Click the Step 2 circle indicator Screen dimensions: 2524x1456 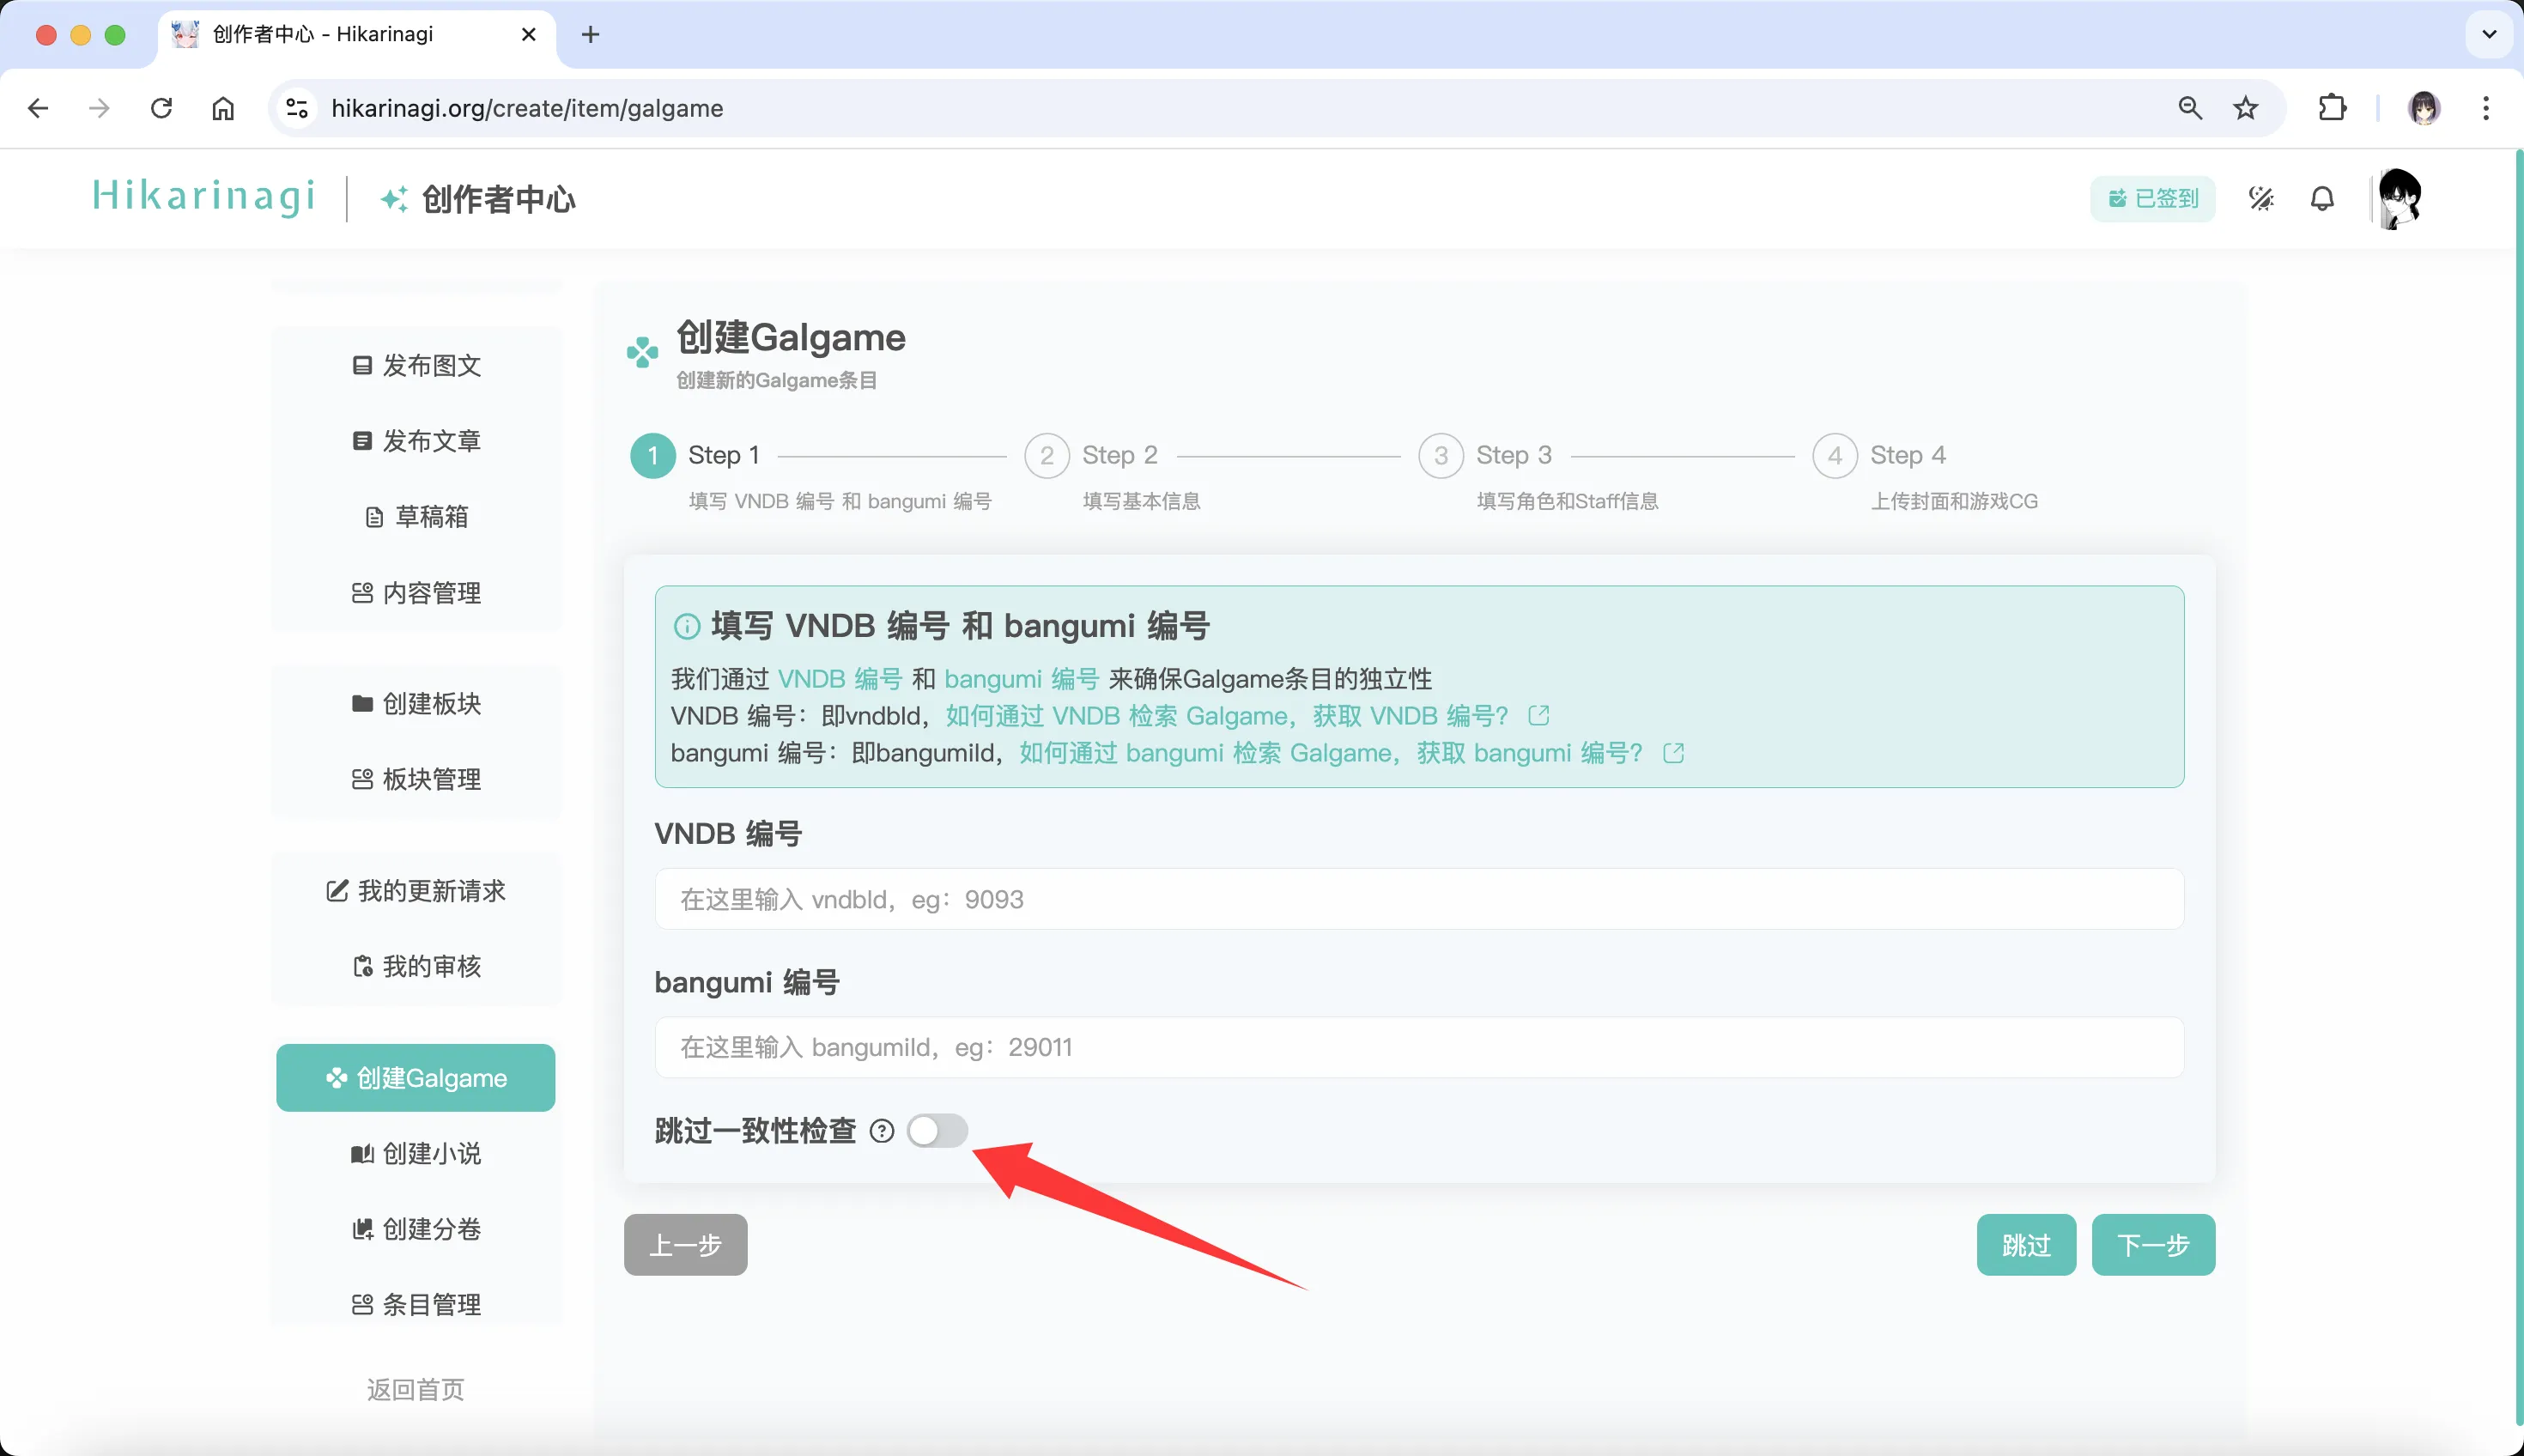click(x=1047, y=456)
